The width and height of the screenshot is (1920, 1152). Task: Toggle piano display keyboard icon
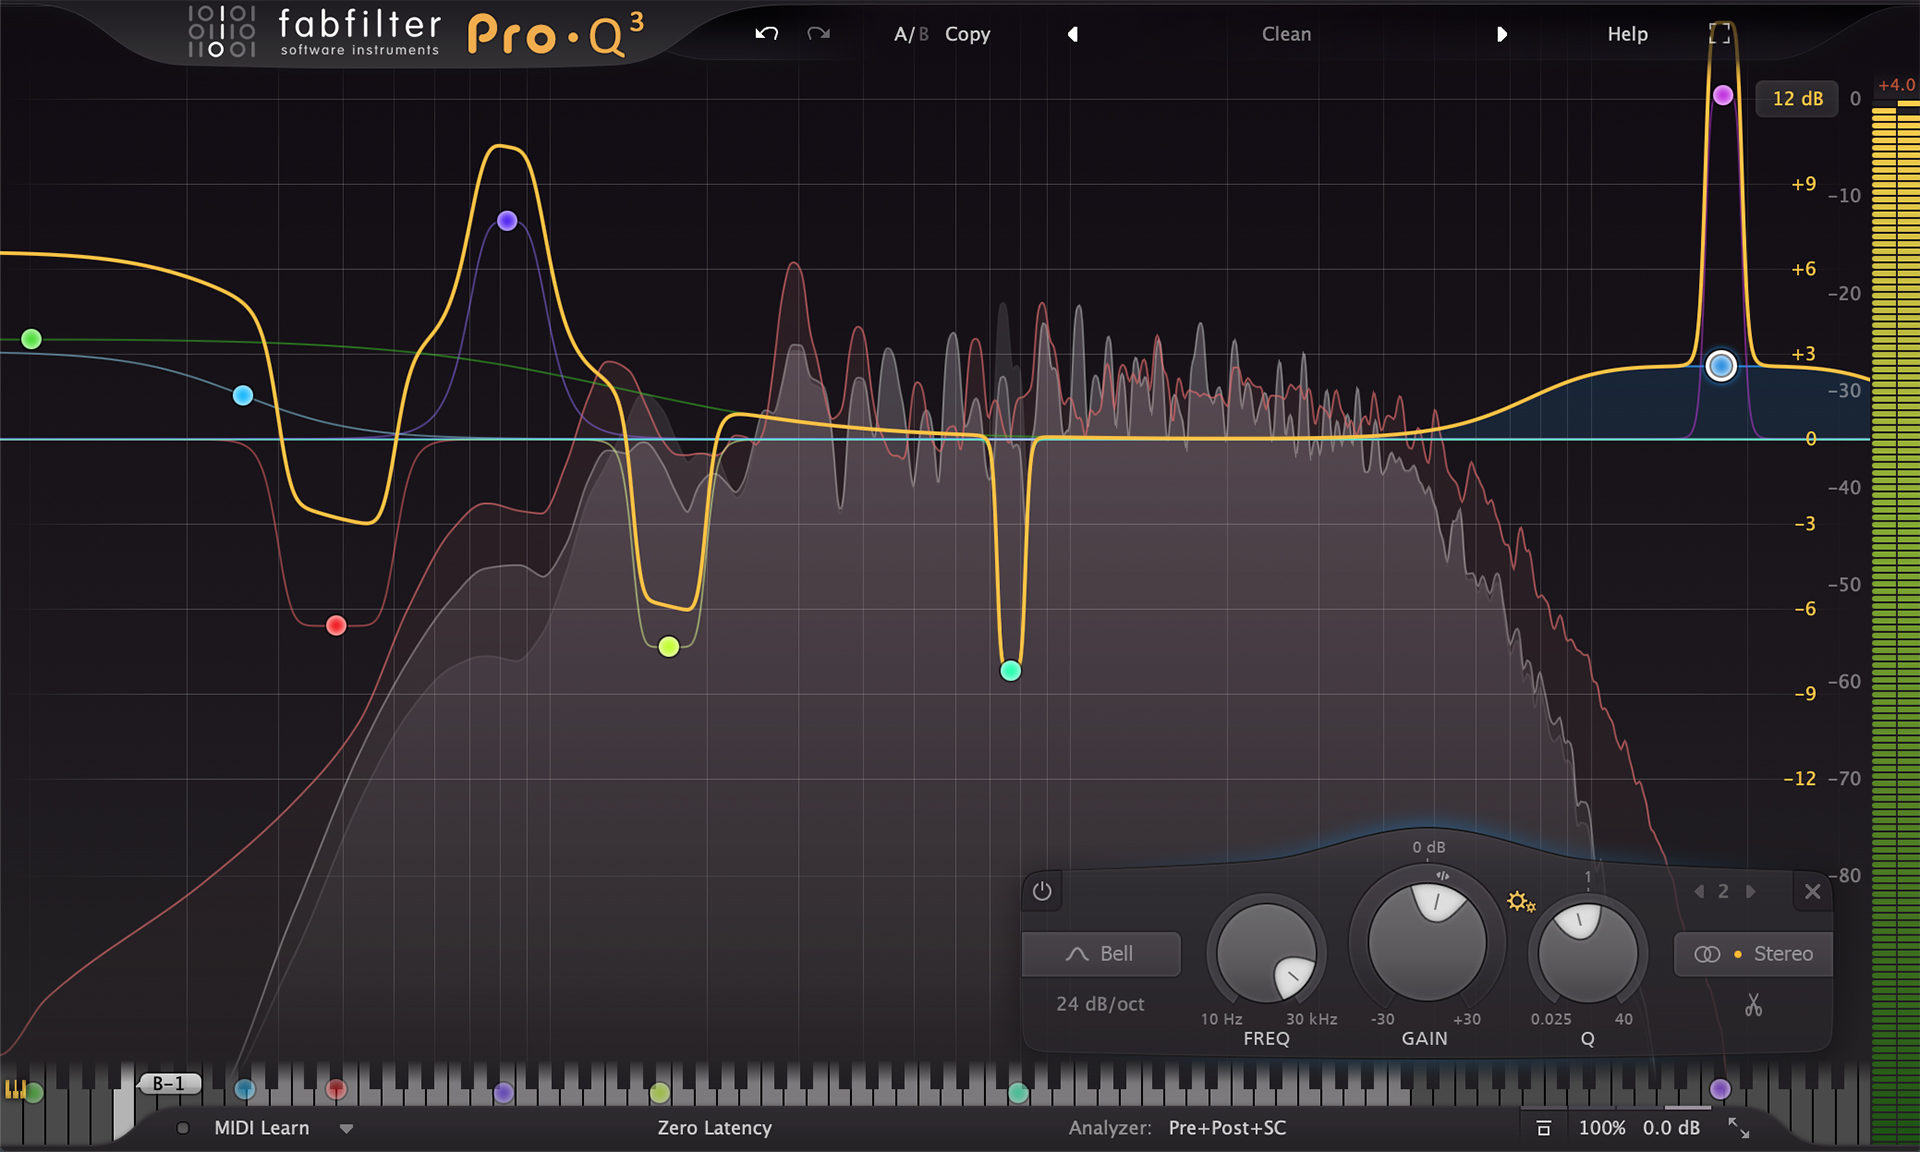coord(15,1090)
